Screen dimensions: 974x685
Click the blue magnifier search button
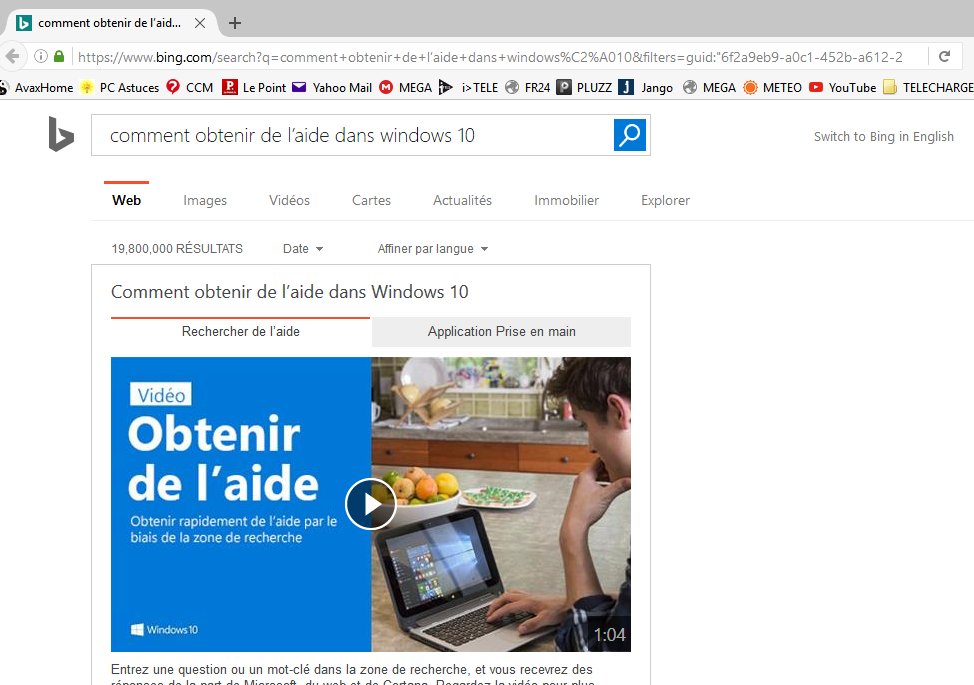(630, 135)
